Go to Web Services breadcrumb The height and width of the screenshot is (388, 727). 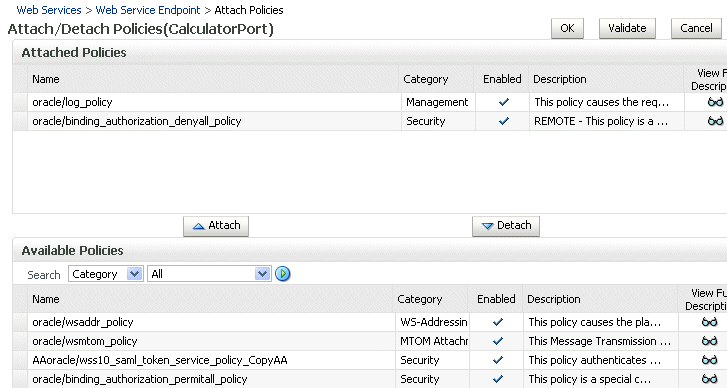(x=49, y=10)
